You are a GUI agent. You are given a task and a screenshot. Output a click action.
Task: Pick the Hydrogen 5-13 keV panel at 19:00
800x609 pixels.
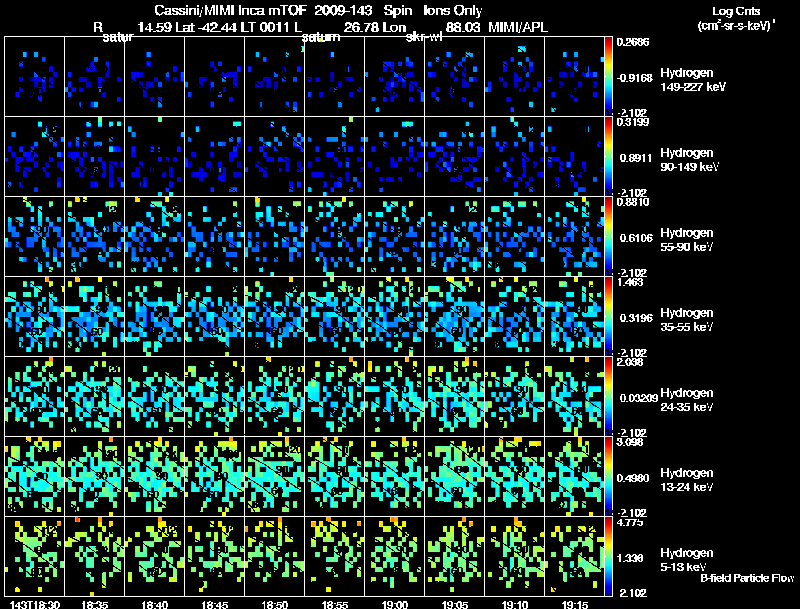[394, 556]
